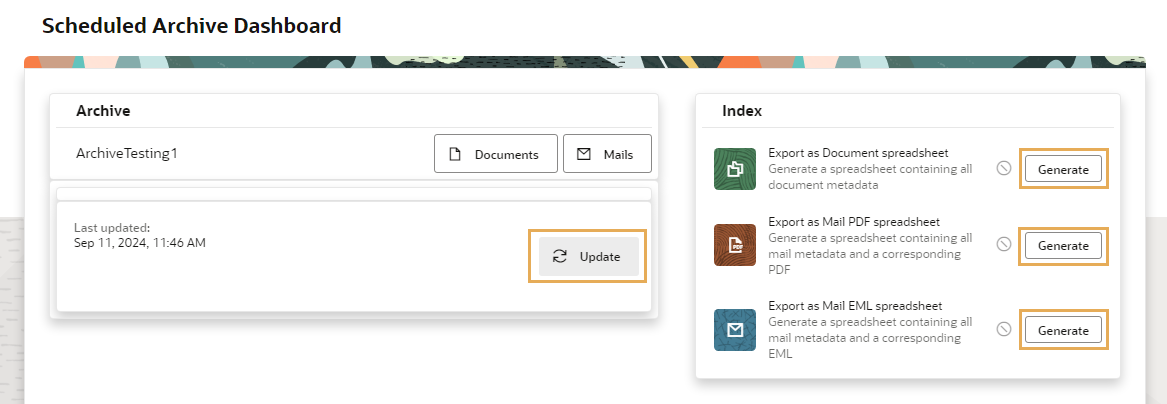Click the Export as Mail PDF spreadsheet title
Image resolution: width=1167 pixels, height=404 pixels.
point(854,222)
